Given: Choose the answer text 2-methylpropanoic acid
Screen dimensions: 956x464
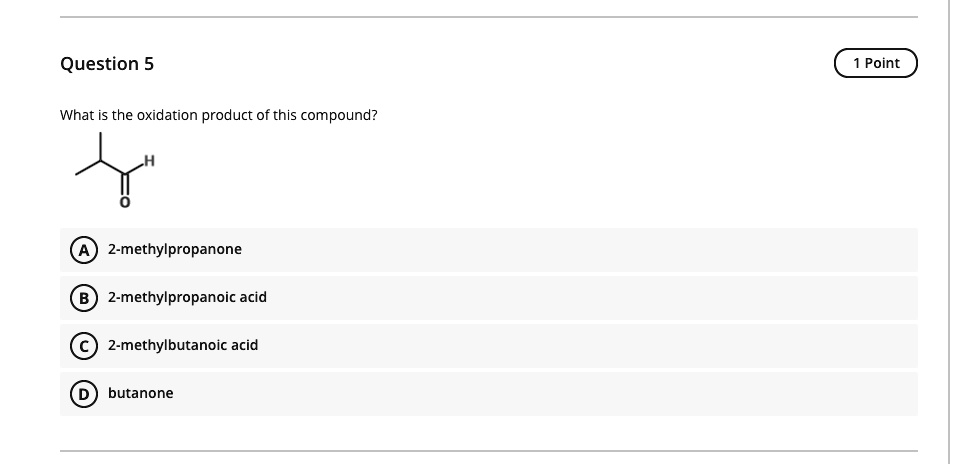Looking at the screenshot, I should [187, 297].
